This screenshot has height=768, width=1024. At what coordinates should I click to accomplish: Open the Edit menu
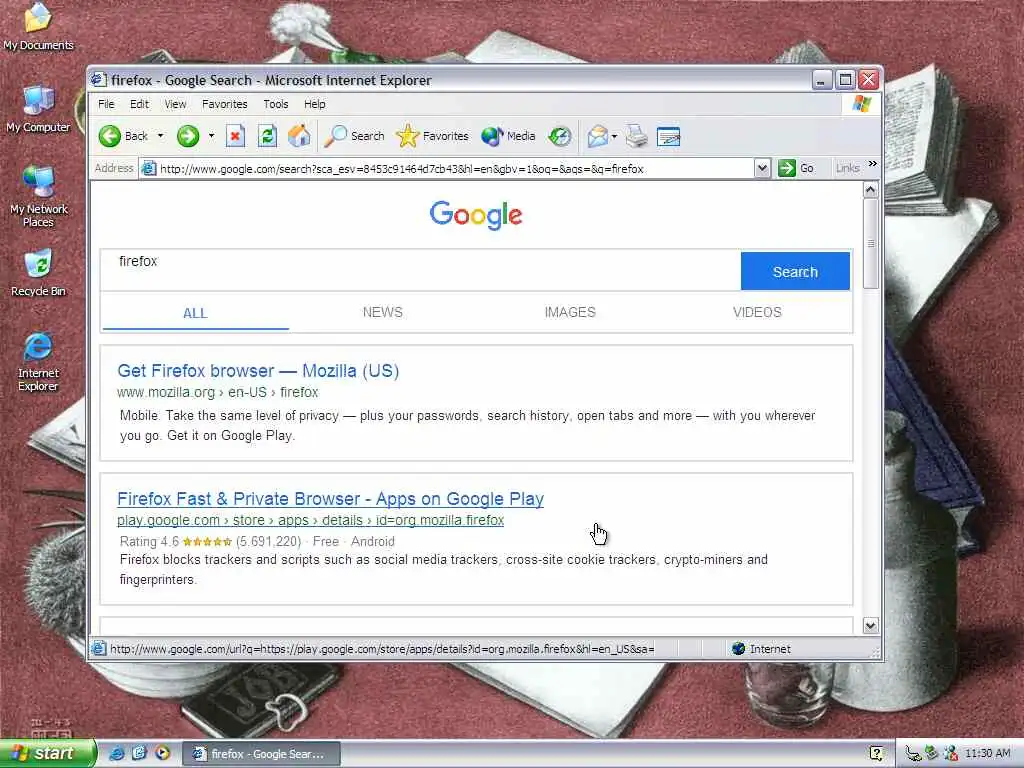click(x=139, y=104)
